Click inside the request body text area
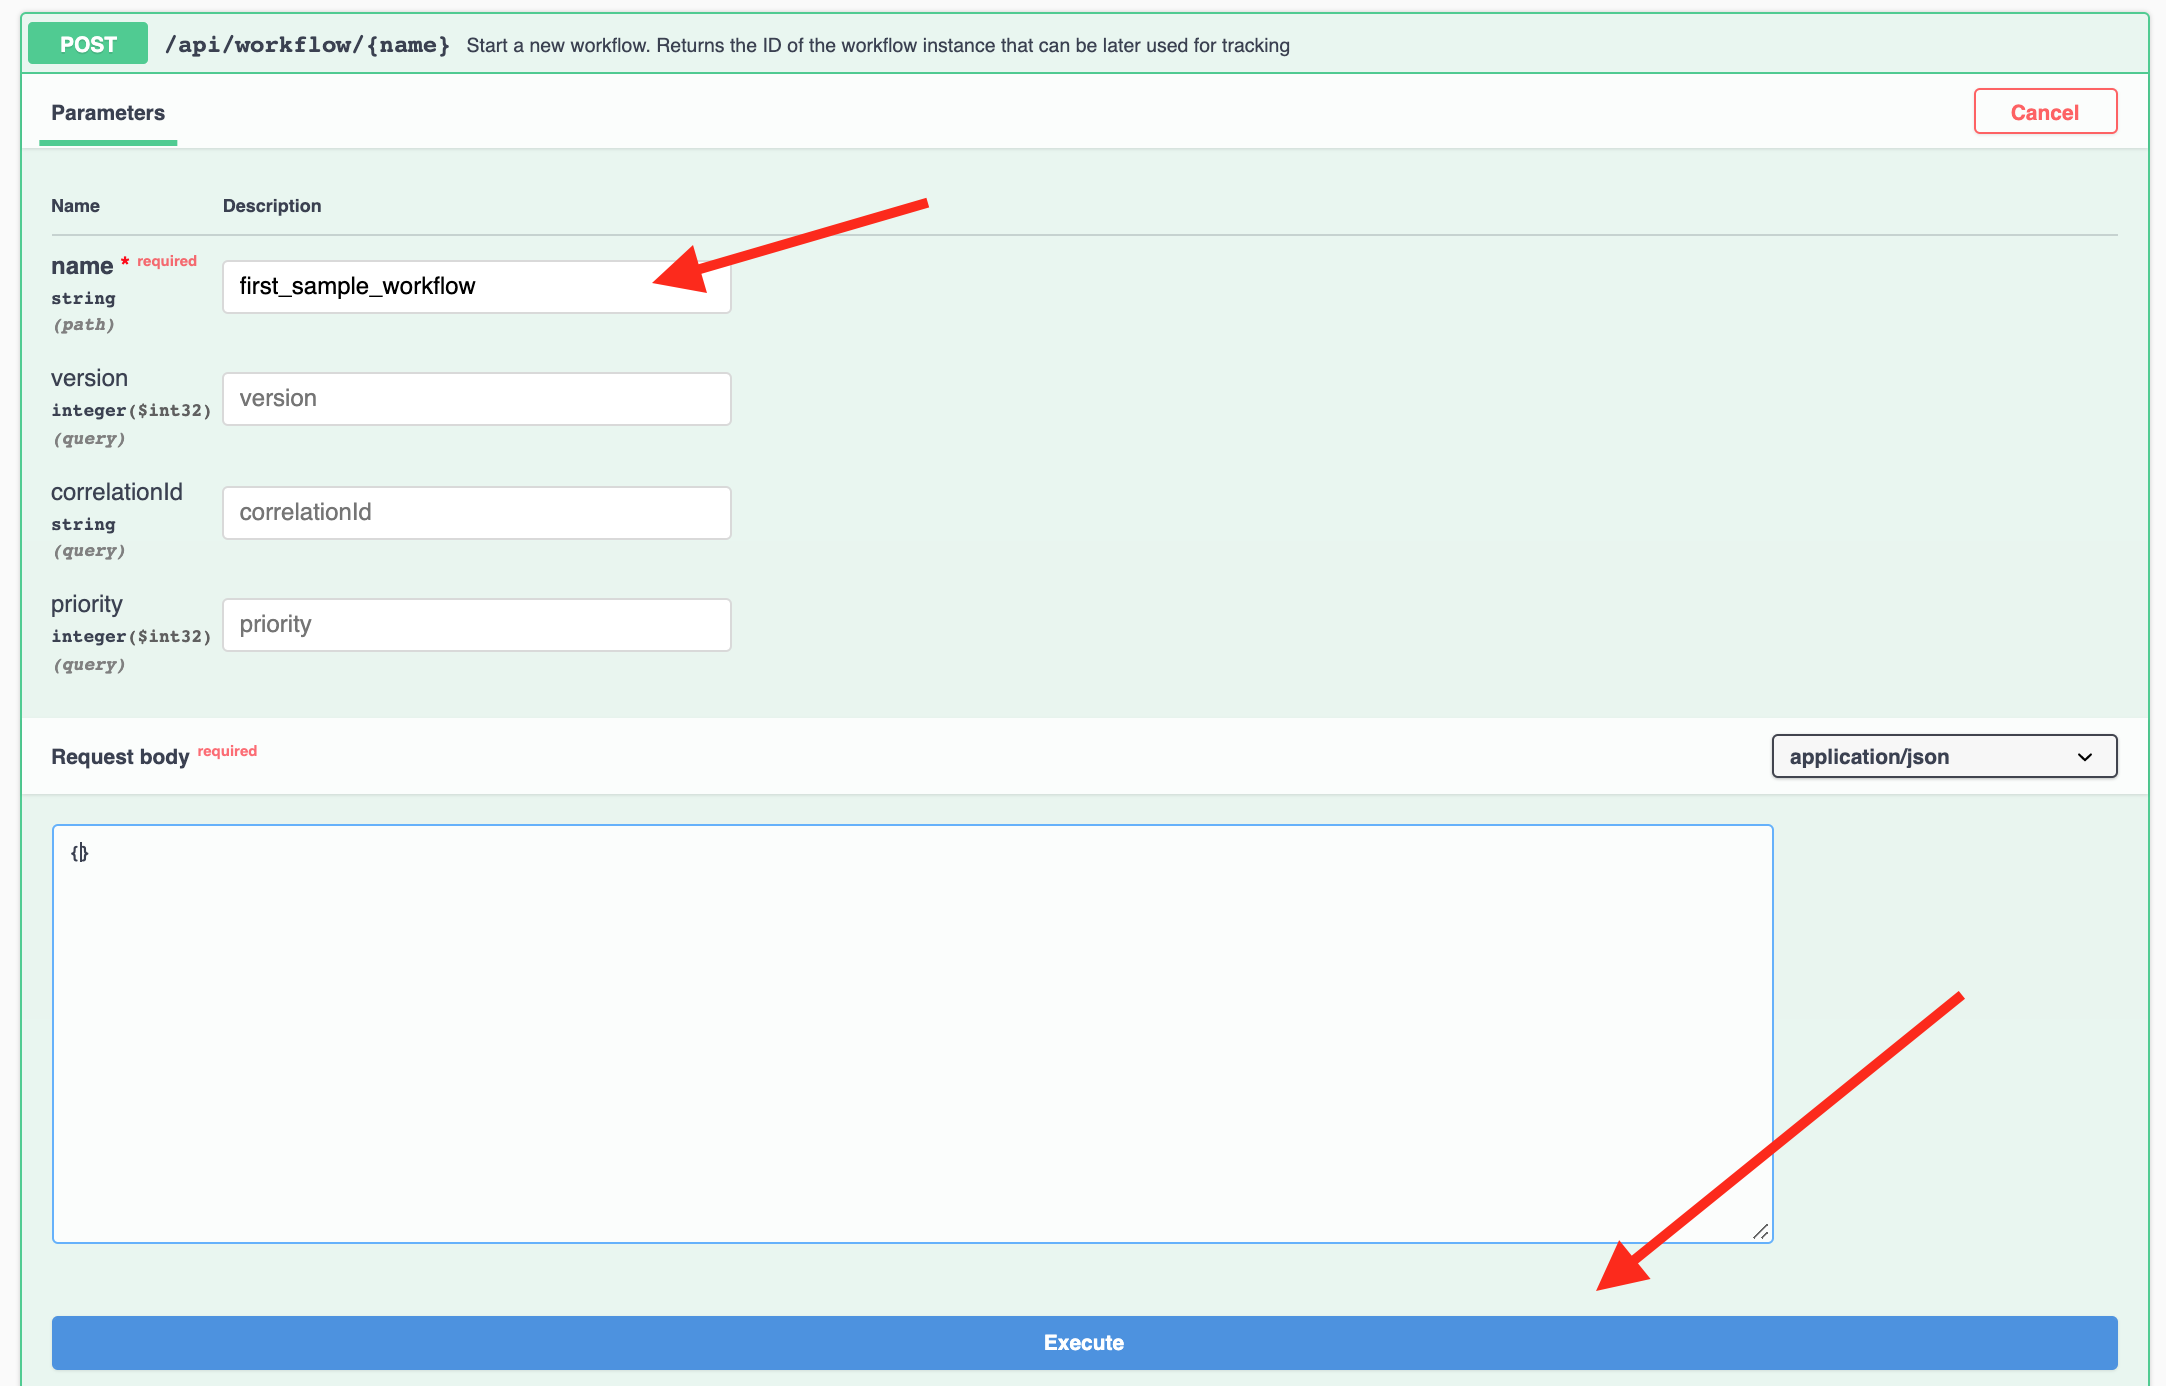Image resolution: width=2166 pixels, height=1386 pixels. (x=912, y=1034)
